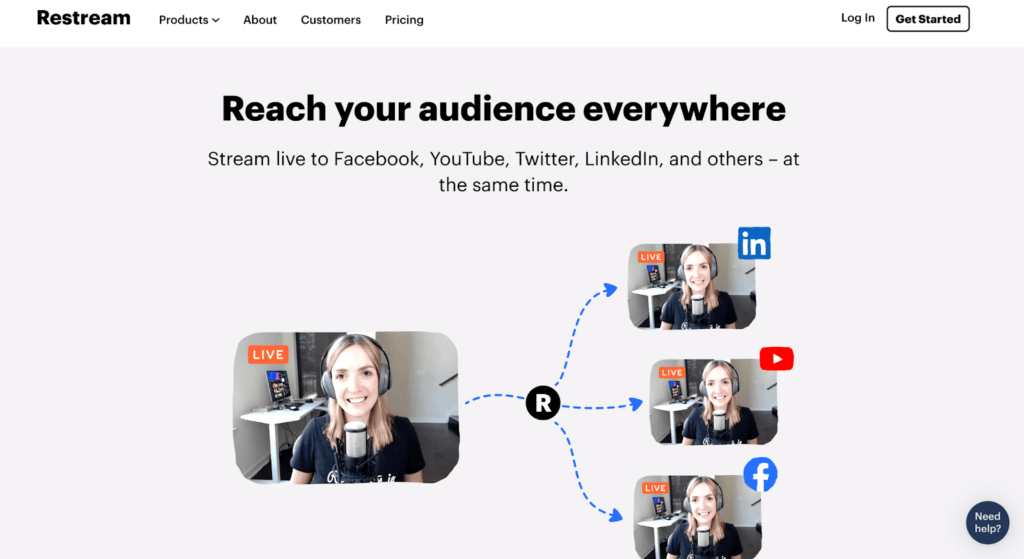Click the YouTube play icon
Image resolution: width=1024 pixels, height=559 pixels.
[776, 359]
